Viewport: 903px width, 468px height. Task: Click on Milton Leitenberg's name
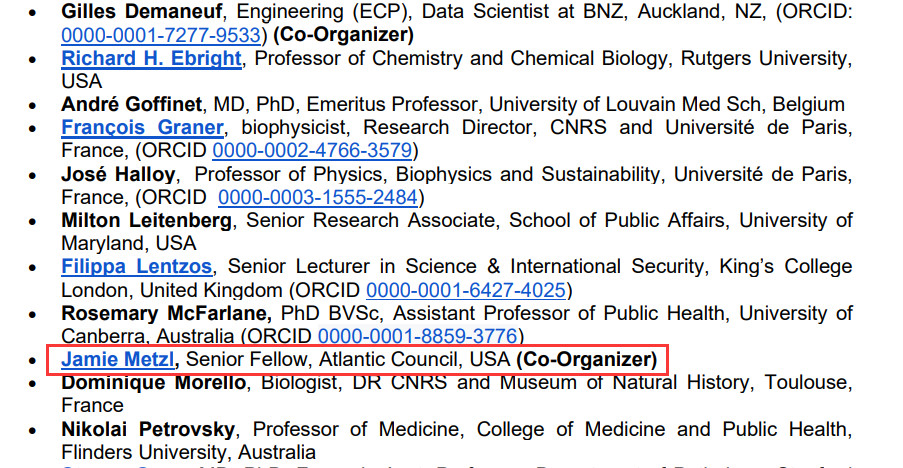pyautogui.click(x=147, y=220)
